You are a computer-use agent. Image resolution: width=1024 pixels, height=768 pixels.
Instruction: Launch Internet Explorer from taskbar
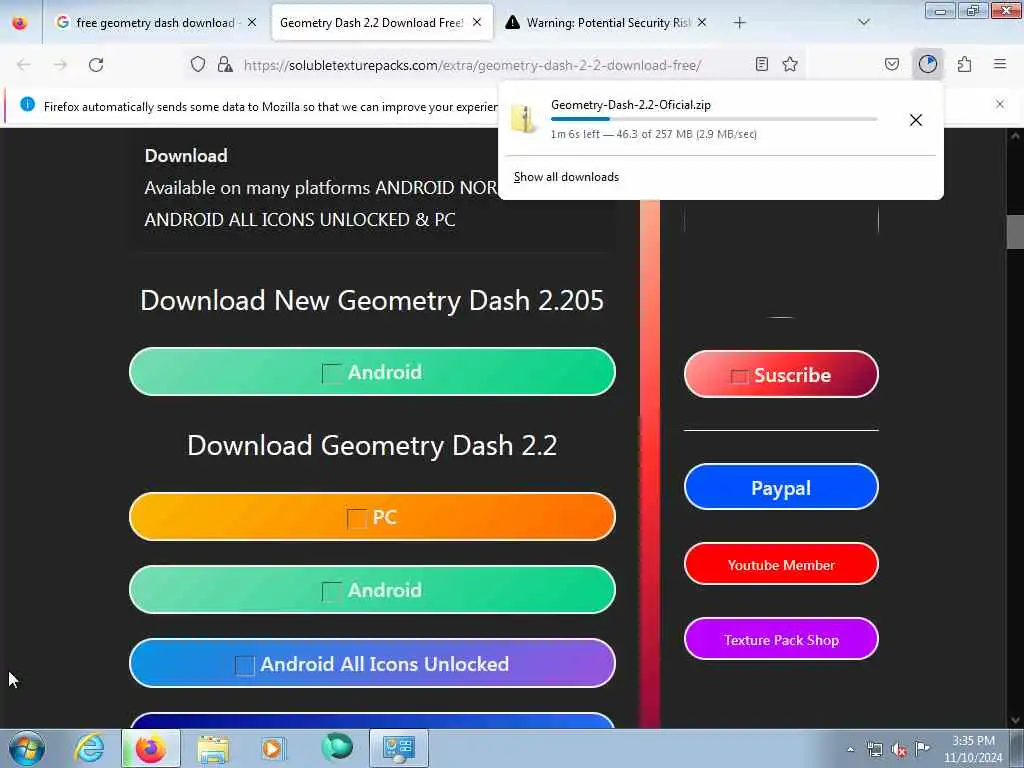pos(89,748)
